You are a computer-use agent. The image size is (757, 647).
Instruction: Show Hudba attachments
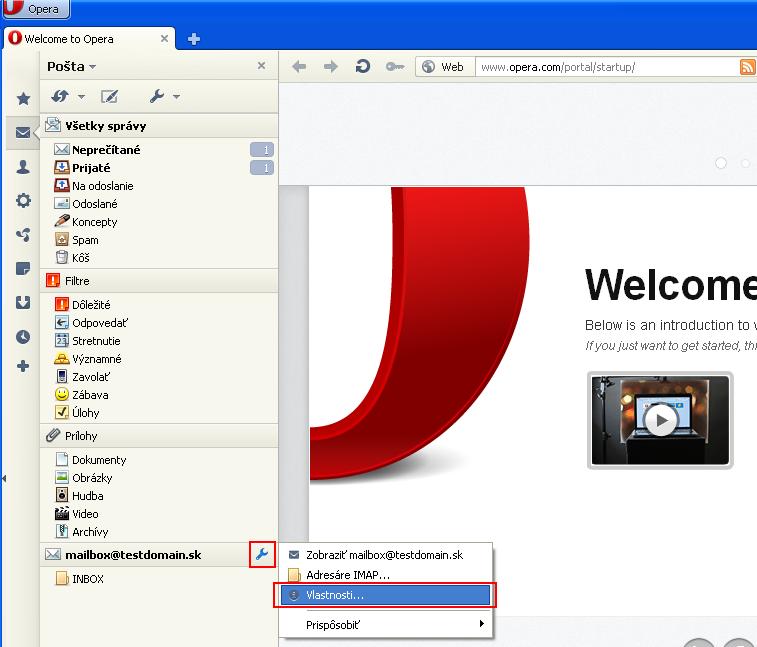coord(159,495)
